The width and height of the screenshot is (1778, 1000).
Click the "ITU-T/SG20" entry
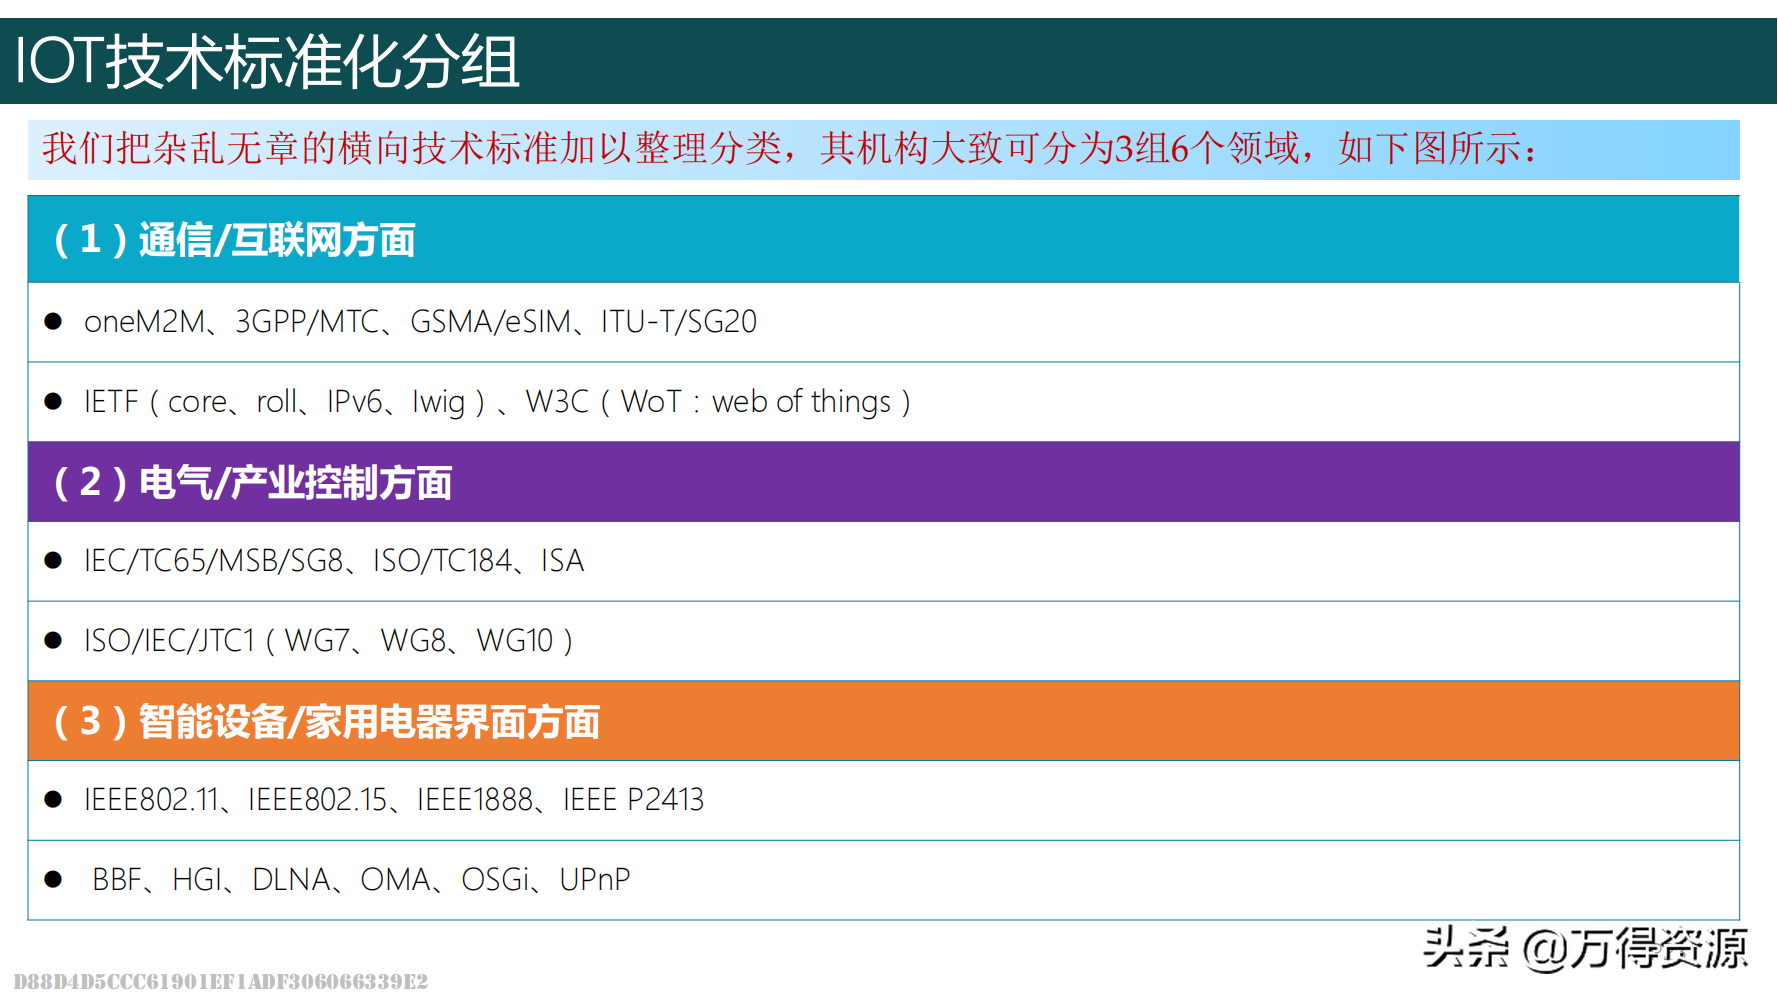(679, 322)
